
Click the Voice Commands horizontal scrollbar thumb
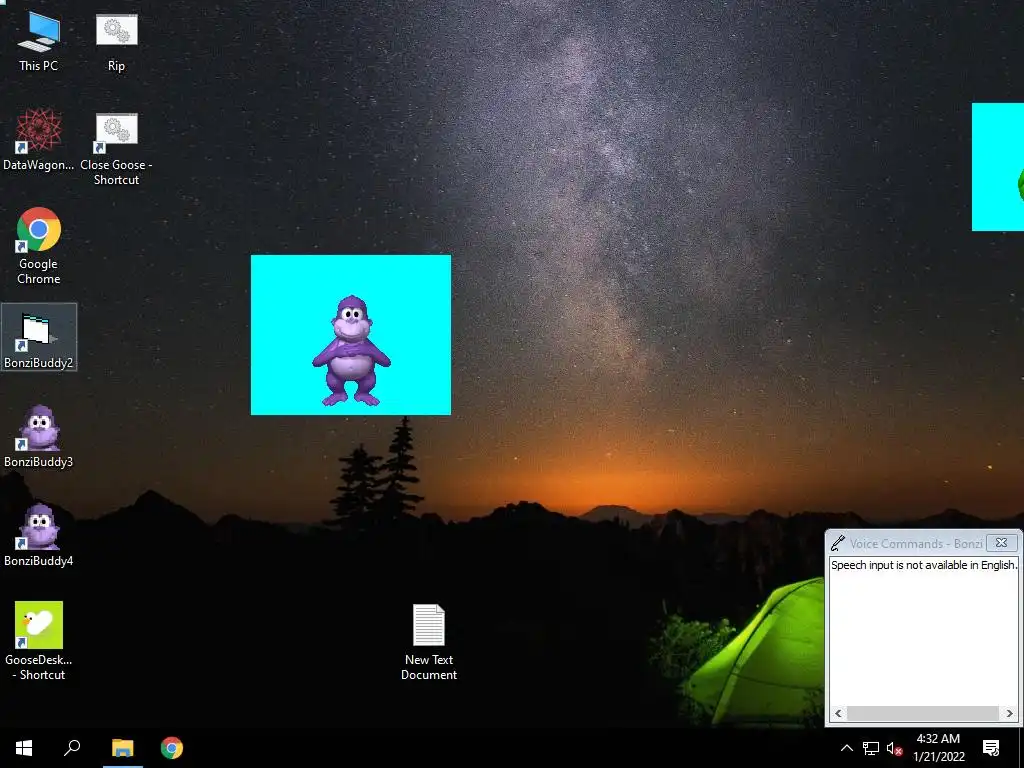(x=923, y=713)
